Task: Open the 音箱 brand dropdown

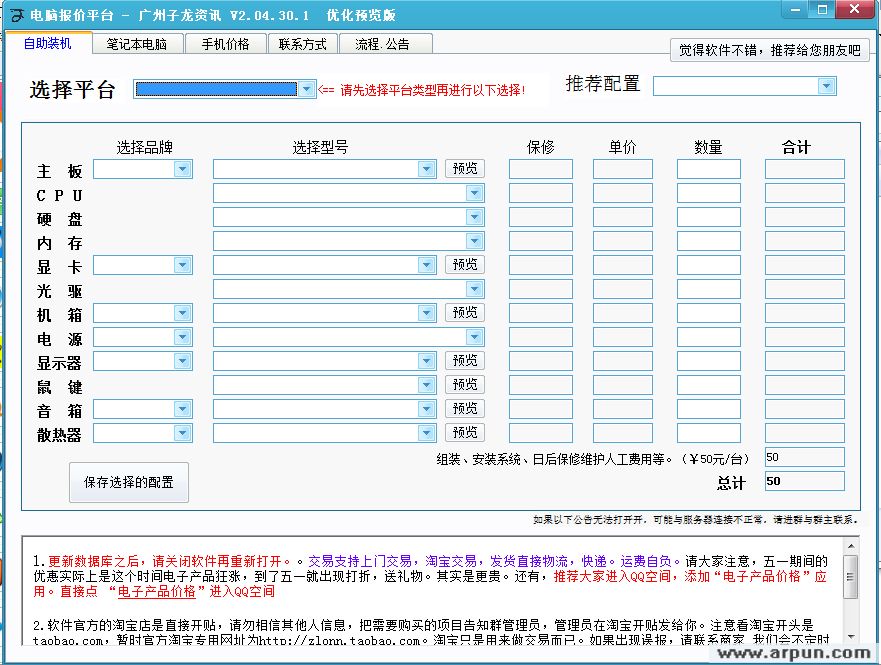Action: 182,409
